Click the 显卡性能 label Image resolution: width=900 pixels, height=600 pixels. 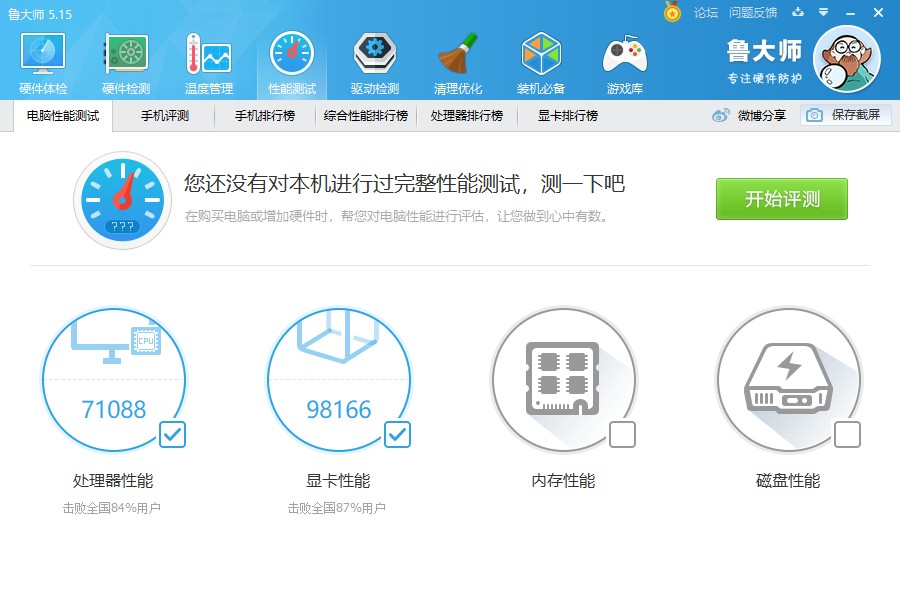point(338,481)
